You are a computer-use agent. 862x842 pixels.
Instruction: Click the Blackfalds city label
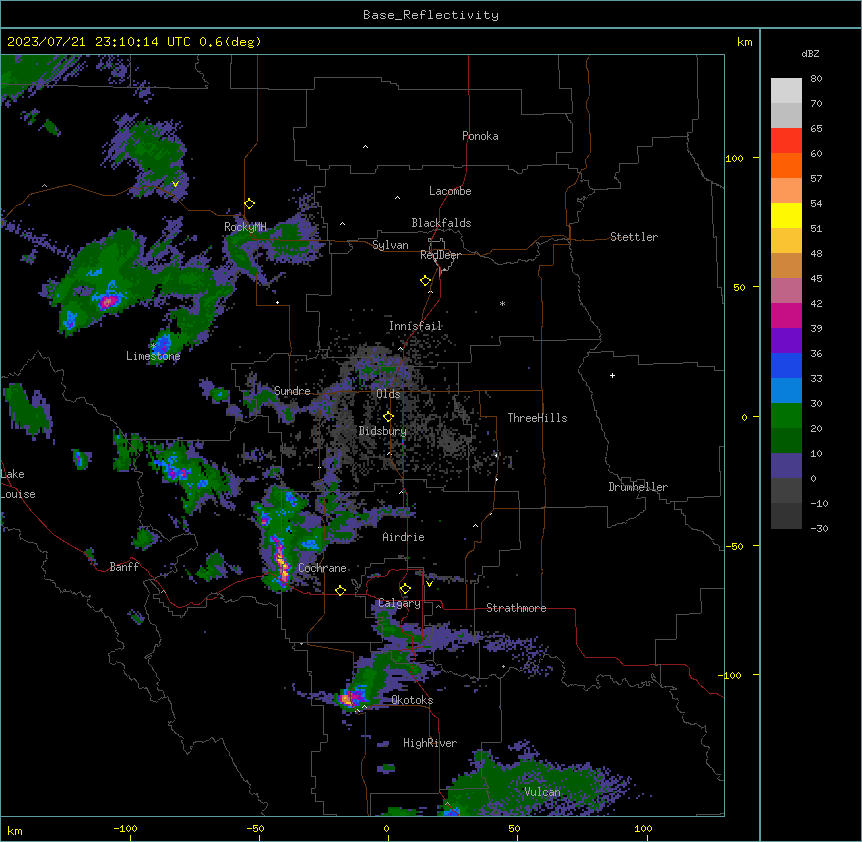pyautogui.click(x=441, y=223)
